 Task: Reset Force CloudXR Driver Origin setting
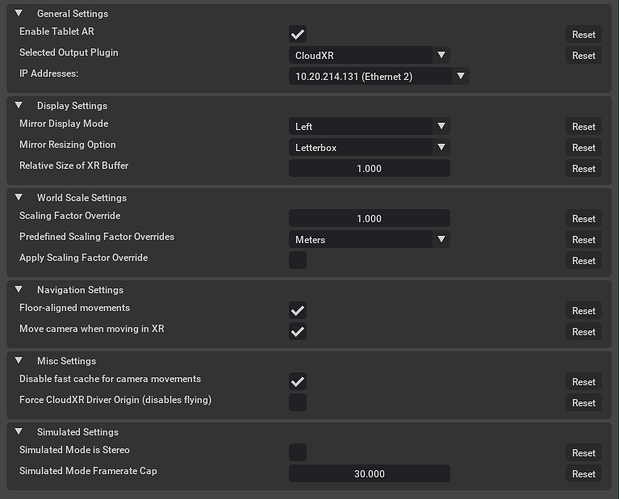click(583, 402)
